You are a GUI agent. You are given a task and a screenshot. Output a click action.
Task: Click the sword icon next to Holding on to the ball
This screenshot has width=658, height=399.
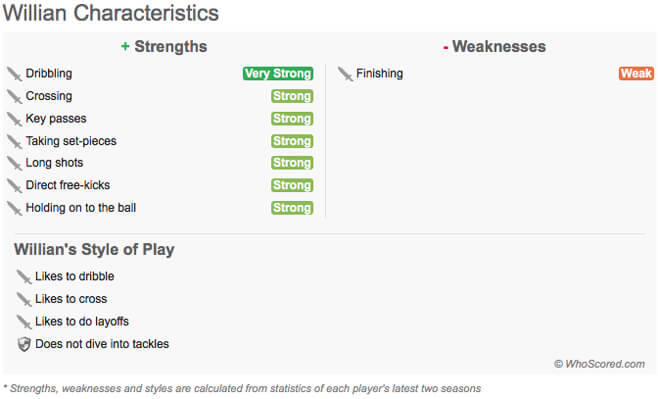(14, 208)
